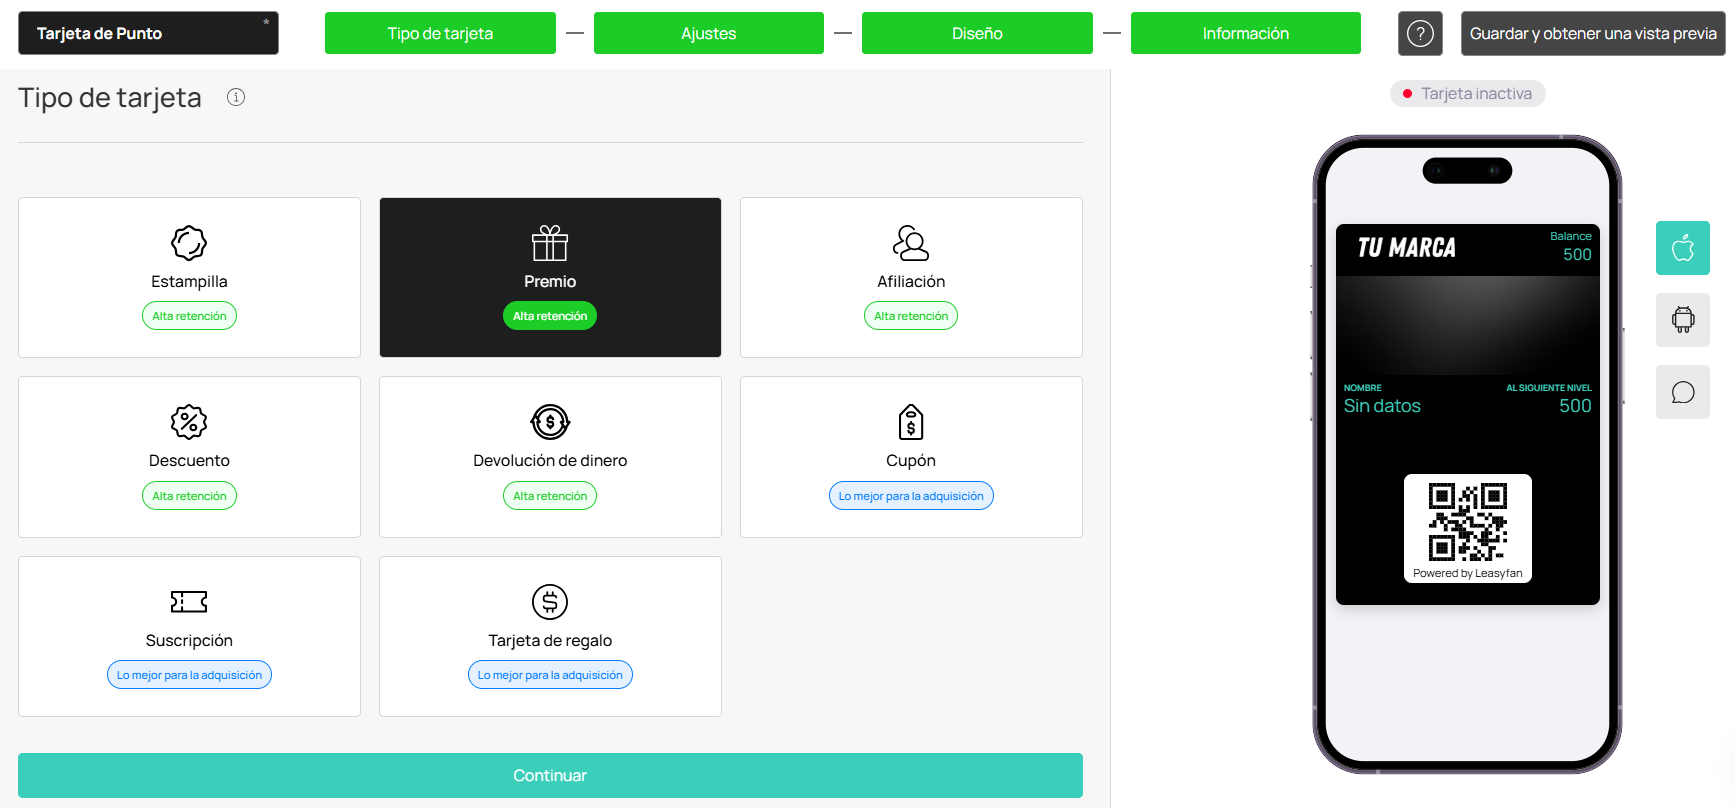Select the Afiliación members icon
The image size is (1735, 808).
(911, 243)
